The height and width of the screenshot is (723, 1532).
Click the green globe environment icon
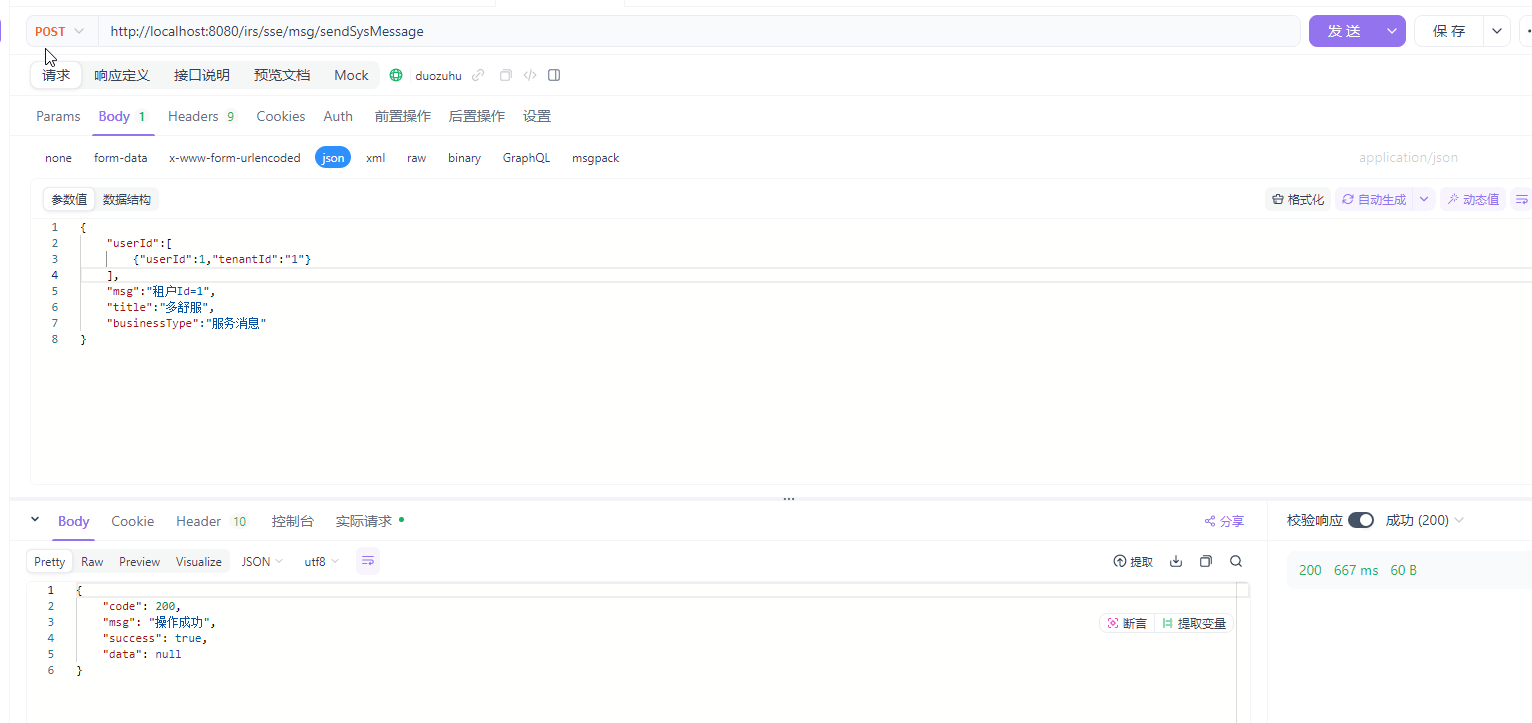click(396, 75)
